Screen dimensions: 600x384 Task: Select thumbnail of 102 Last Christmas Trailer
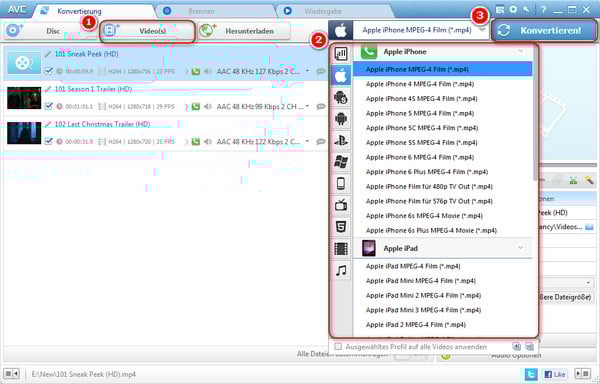pyautogui.click(x=24, y=133)
